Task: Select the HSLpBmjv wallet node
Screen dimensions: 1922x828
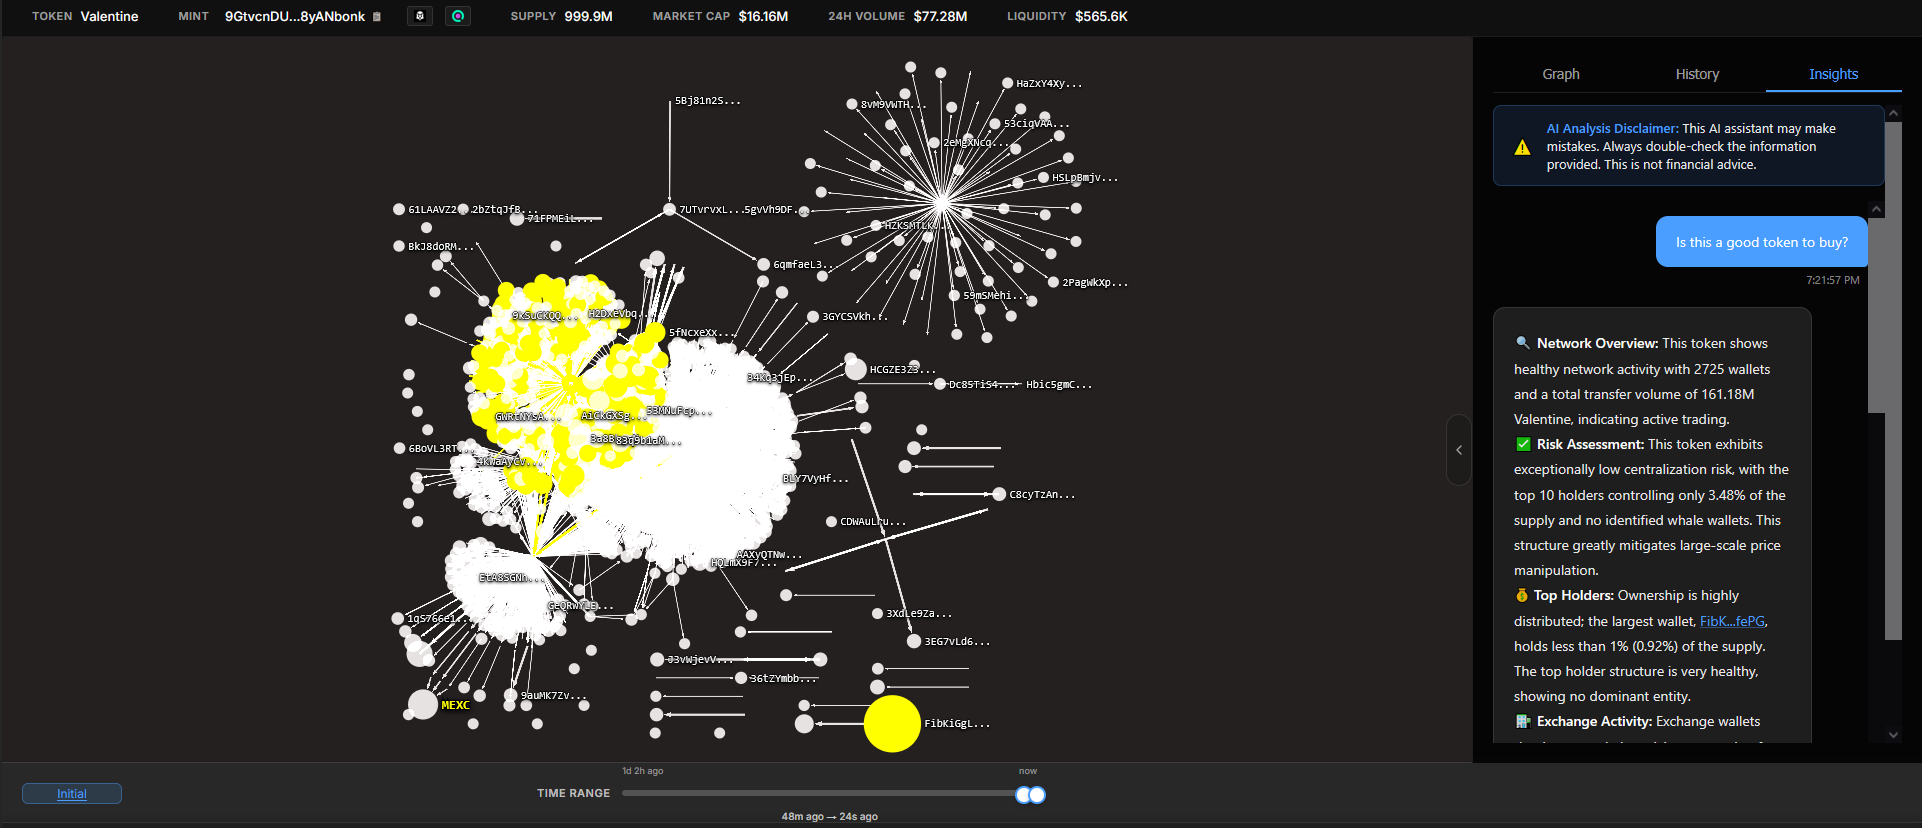Action: click(1043, 177)
